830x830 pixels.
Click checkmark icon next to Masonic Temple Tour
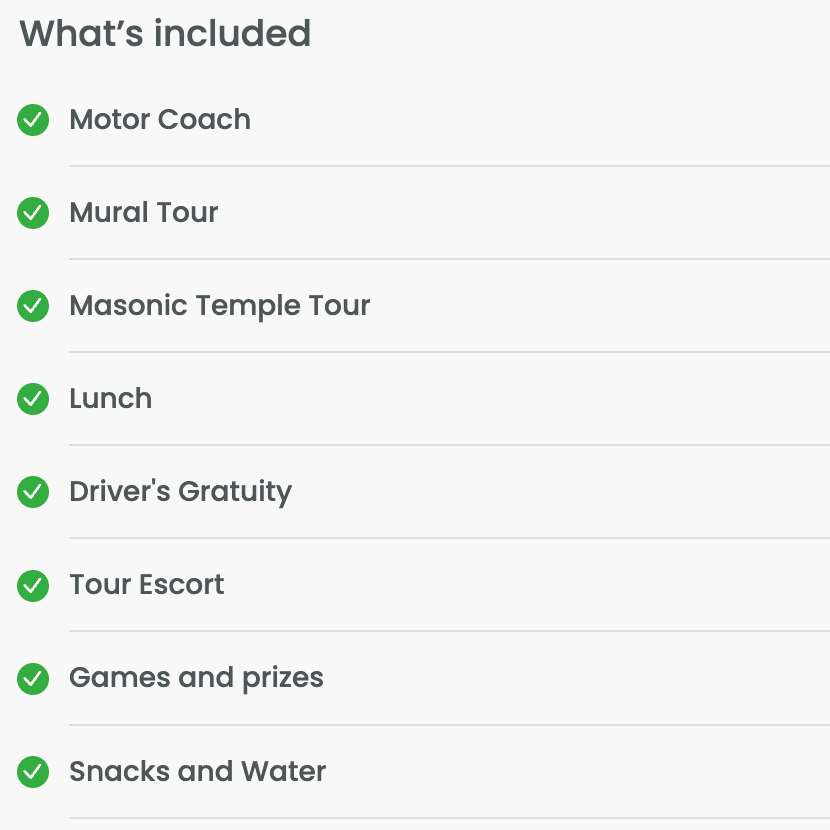click(x=33, y=306)
